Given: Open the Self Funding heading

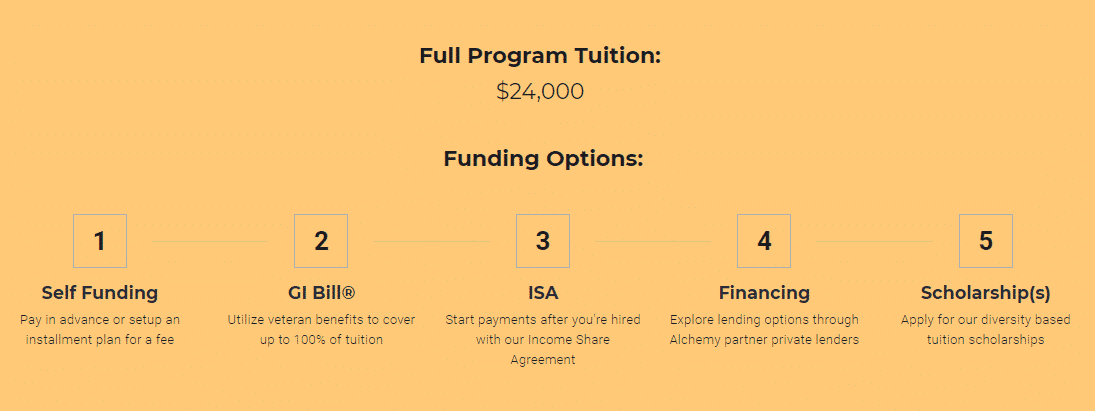Looking at the screenshot, I should coord(100,292).
